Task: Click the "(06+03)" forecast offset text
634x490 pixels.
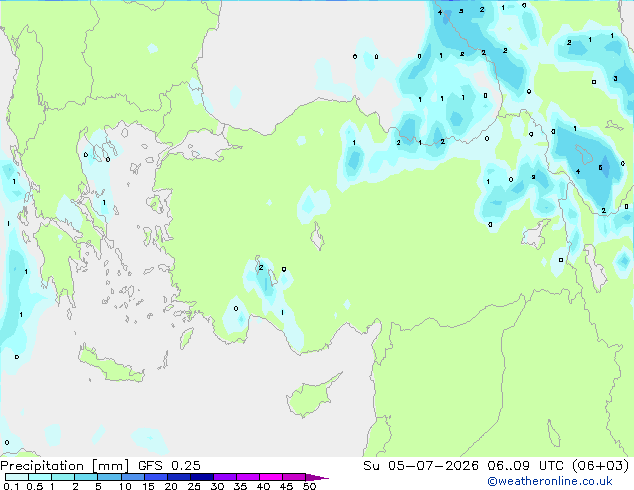Action: coord(601,466)
